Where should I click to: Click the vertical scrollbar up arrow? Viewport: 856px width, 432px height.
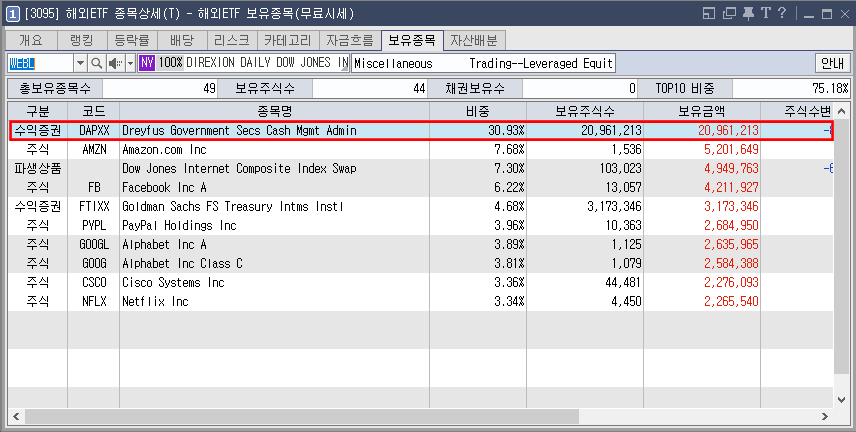842,110
